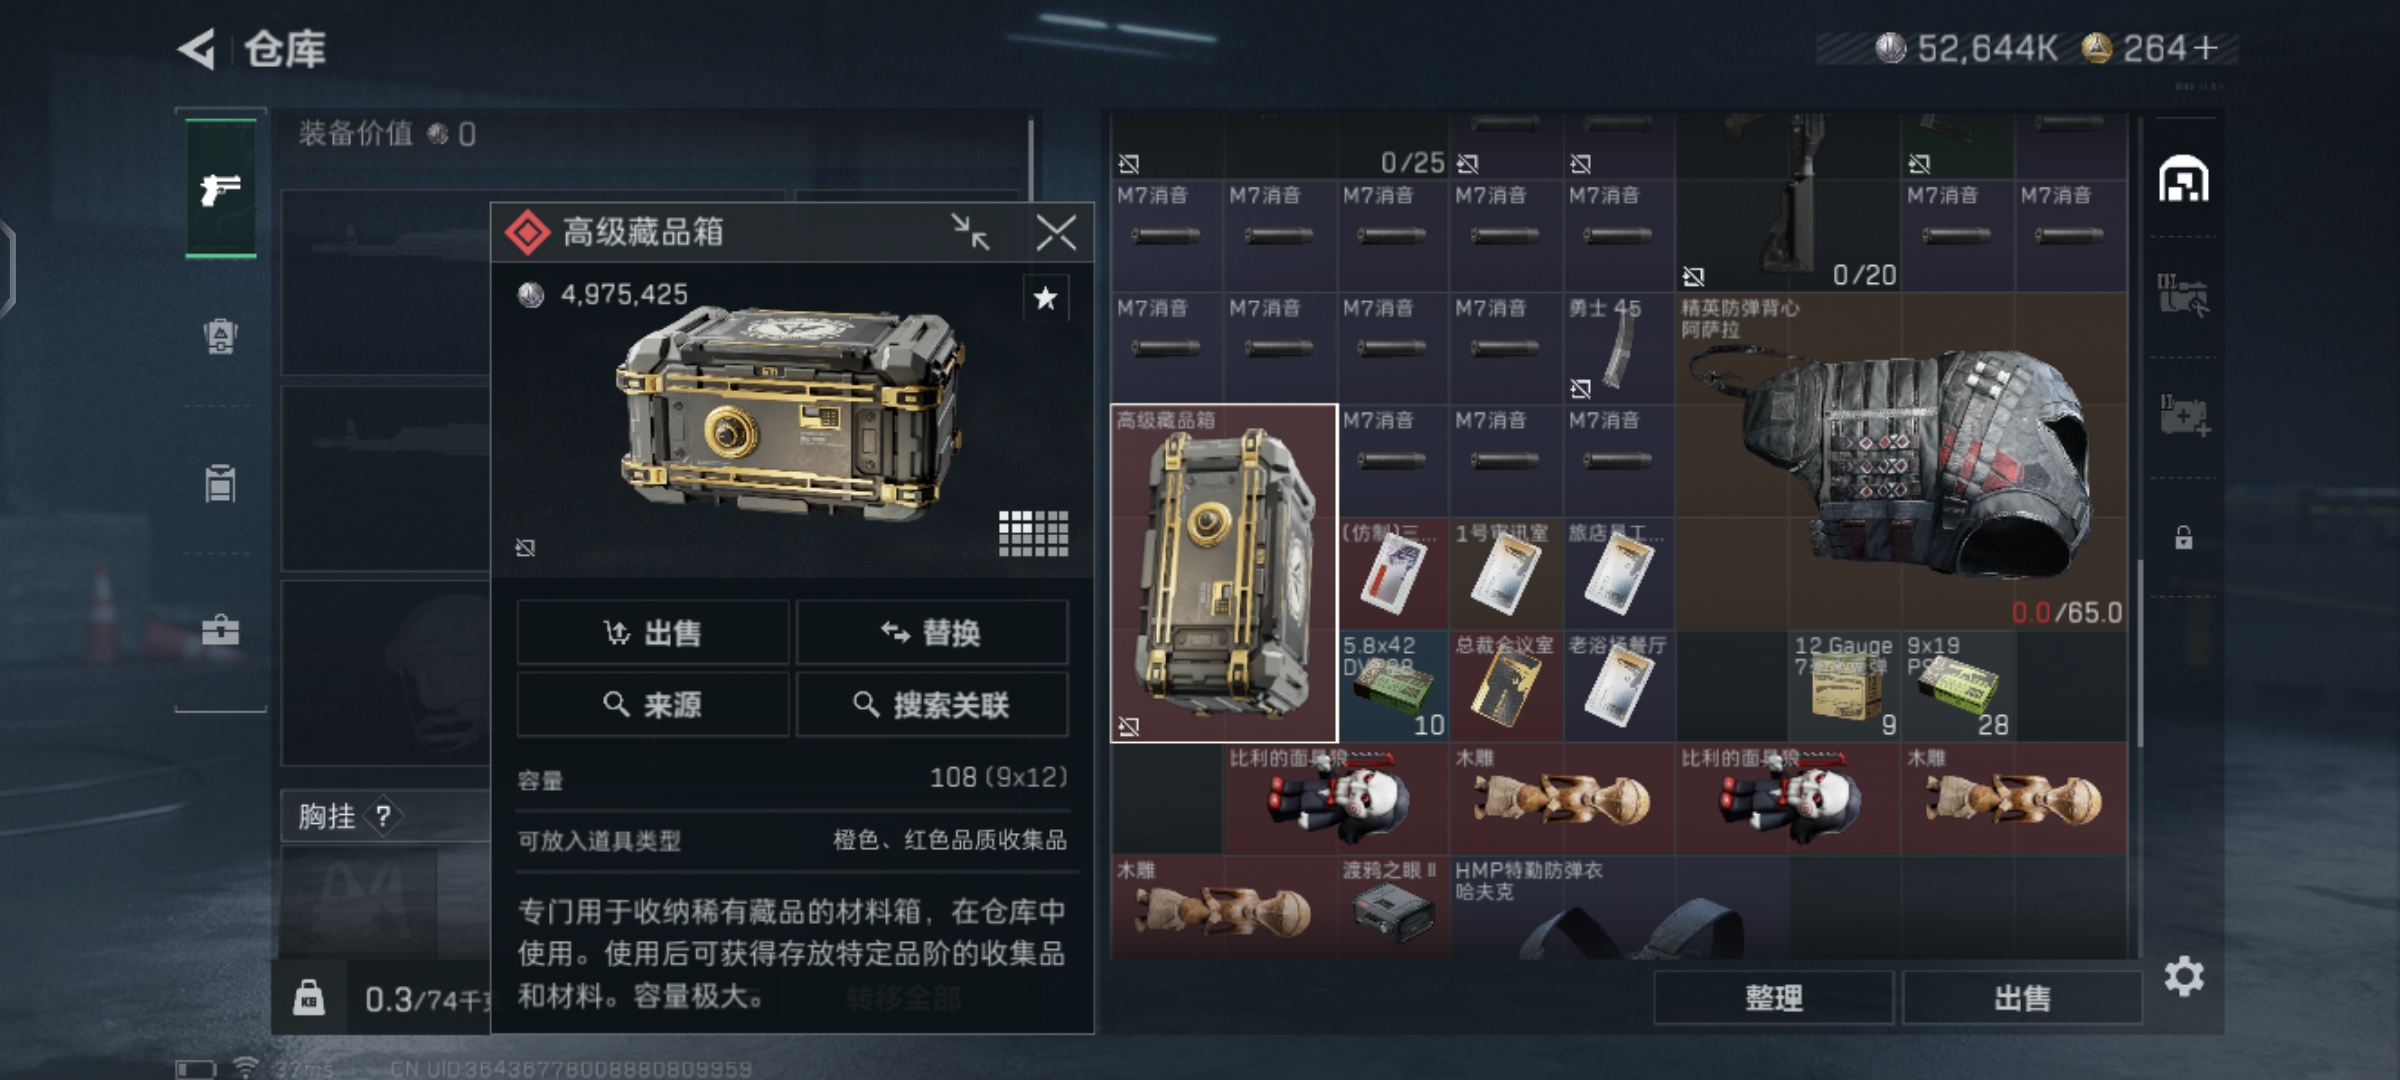The image size is (2400, 1080).
Task: Click 搜索关联 related search button
Action: click(932, 705)
